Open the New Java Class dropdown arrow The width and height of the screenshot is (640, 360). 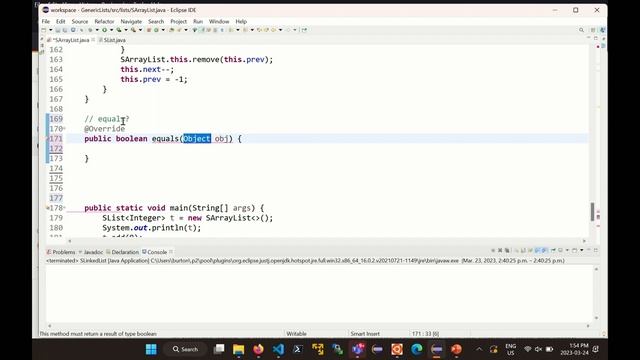pyautogui.click(x=163, y=30)
